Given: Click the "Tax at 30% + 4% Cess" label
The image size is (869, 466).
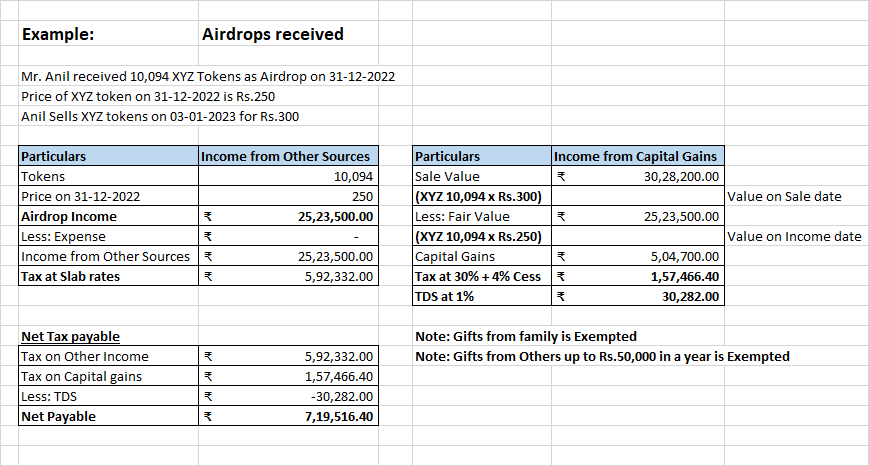Looking at the screenshot, I should (481, 277).
